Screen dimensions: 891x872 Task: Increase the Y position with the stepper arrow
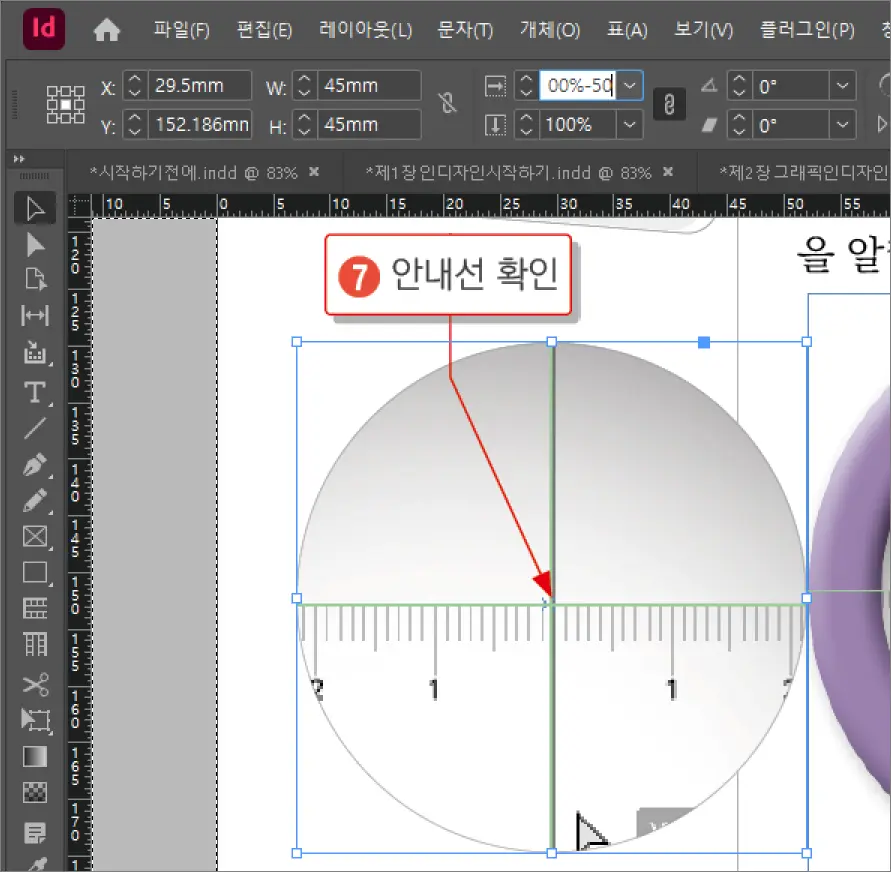[x=133, y=119]
